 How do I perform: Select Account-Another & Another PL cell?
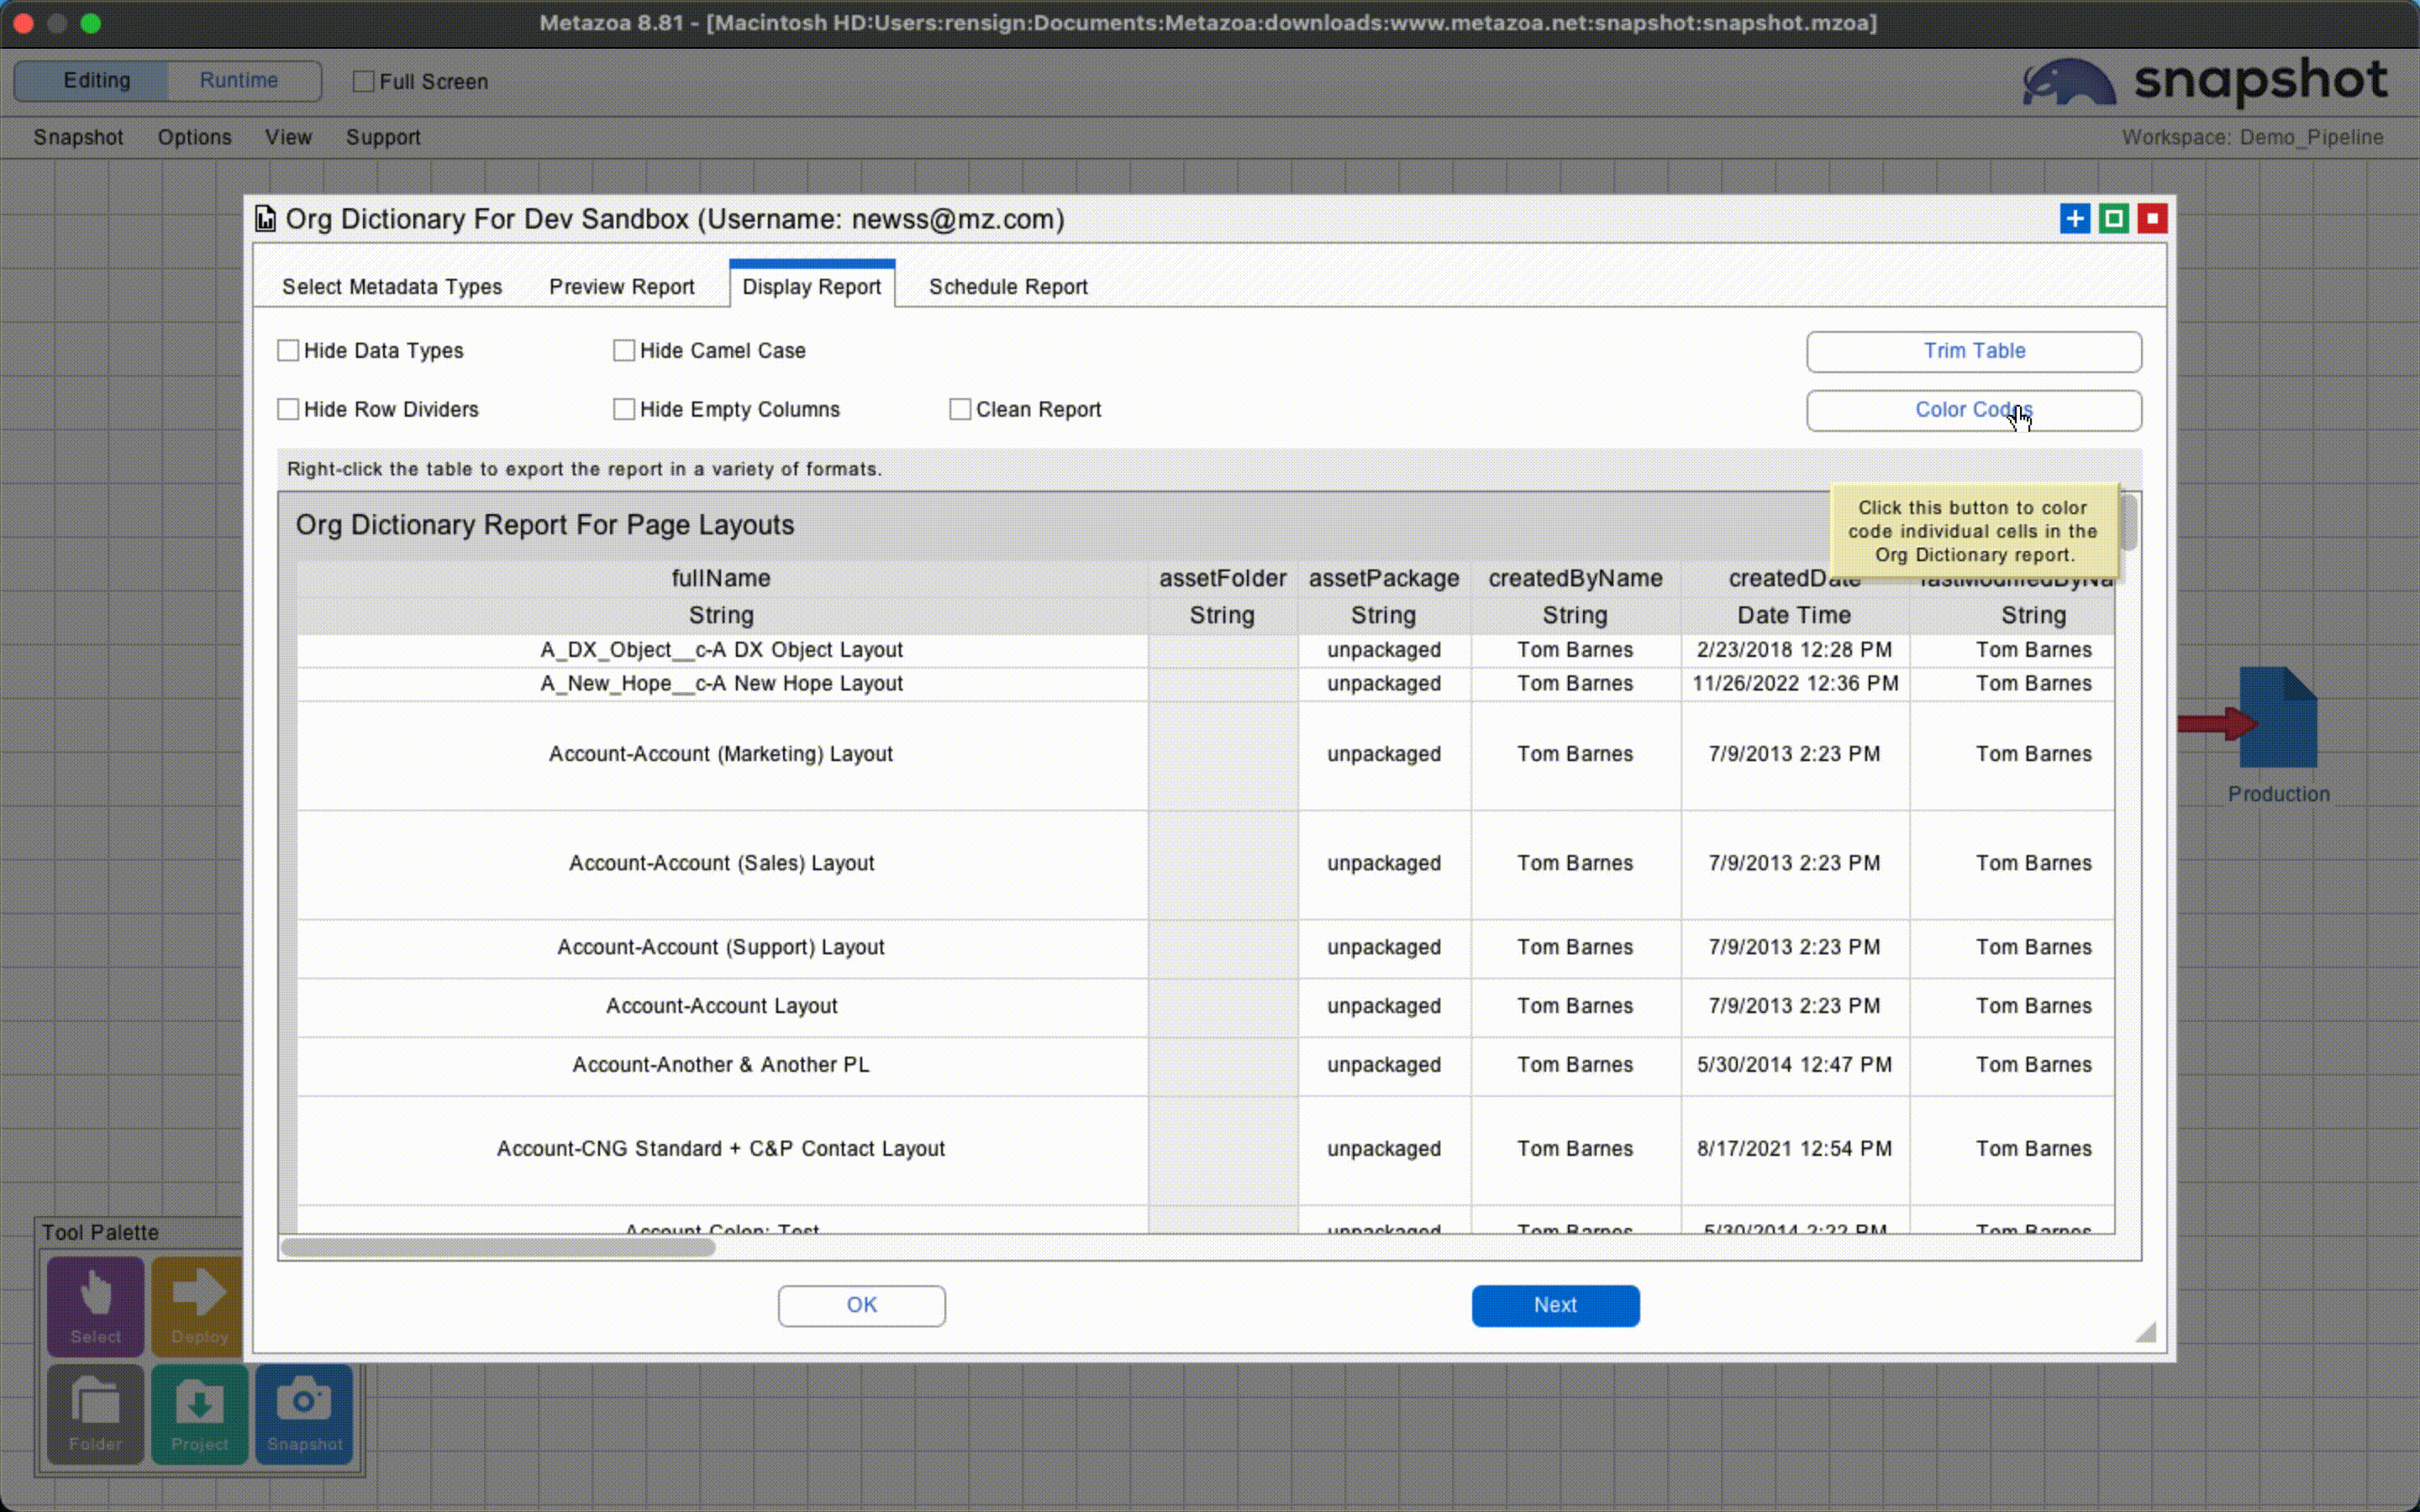coord(721,1066)
